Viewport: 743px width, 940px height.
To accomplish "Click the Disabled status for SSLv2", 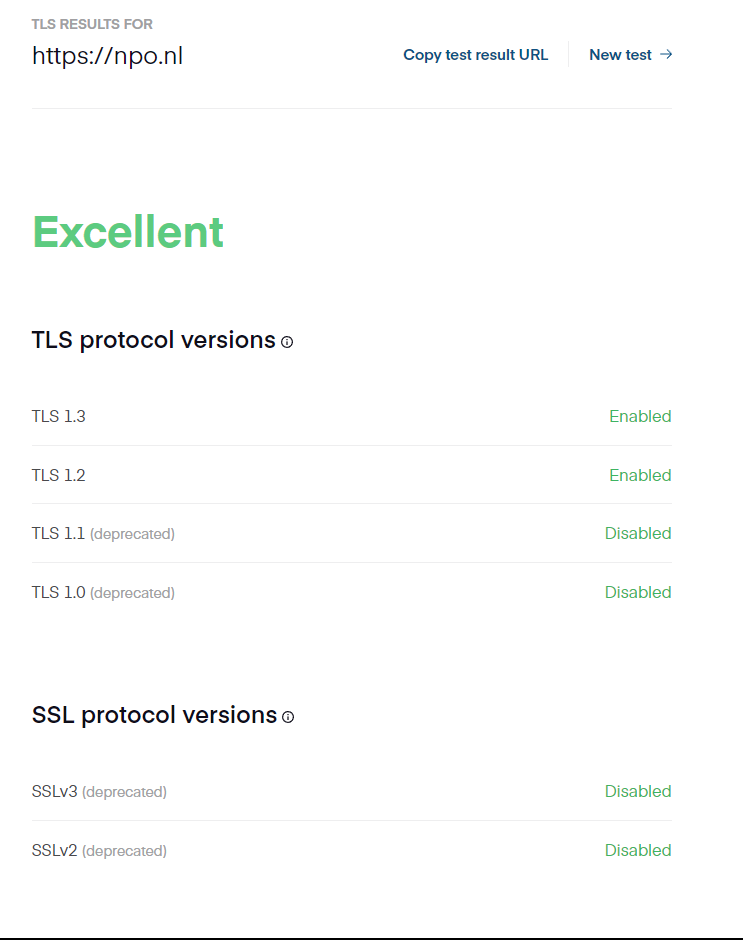I will [638, 850].
